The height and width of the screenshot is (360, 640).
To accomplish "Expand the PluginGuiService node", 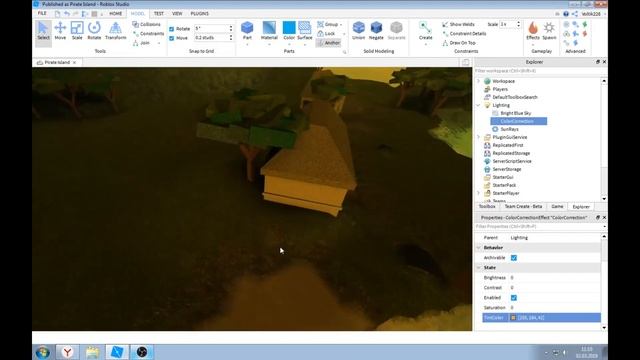I will point(479,137).
